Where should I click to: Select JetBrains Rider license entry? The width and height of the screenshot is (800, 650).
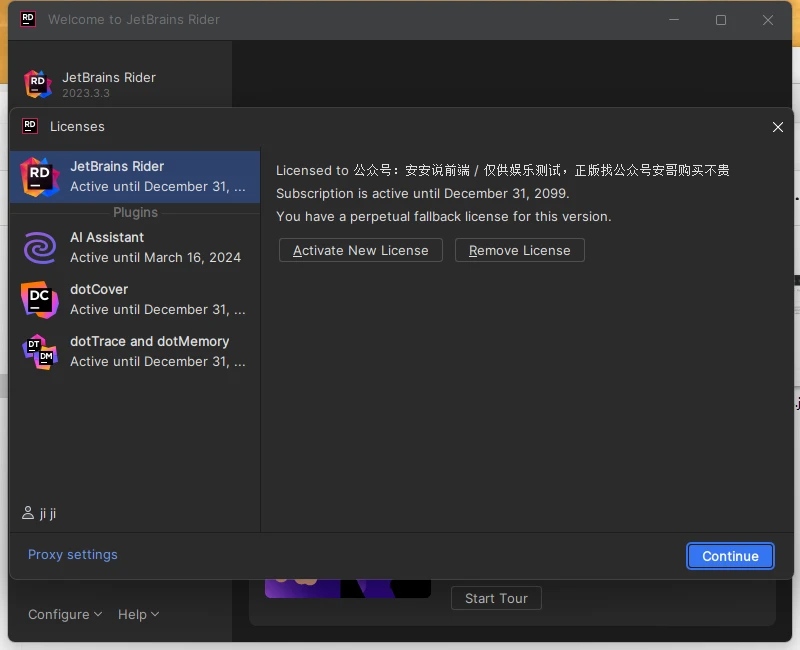pyautogui.click(x=135, y=177)
